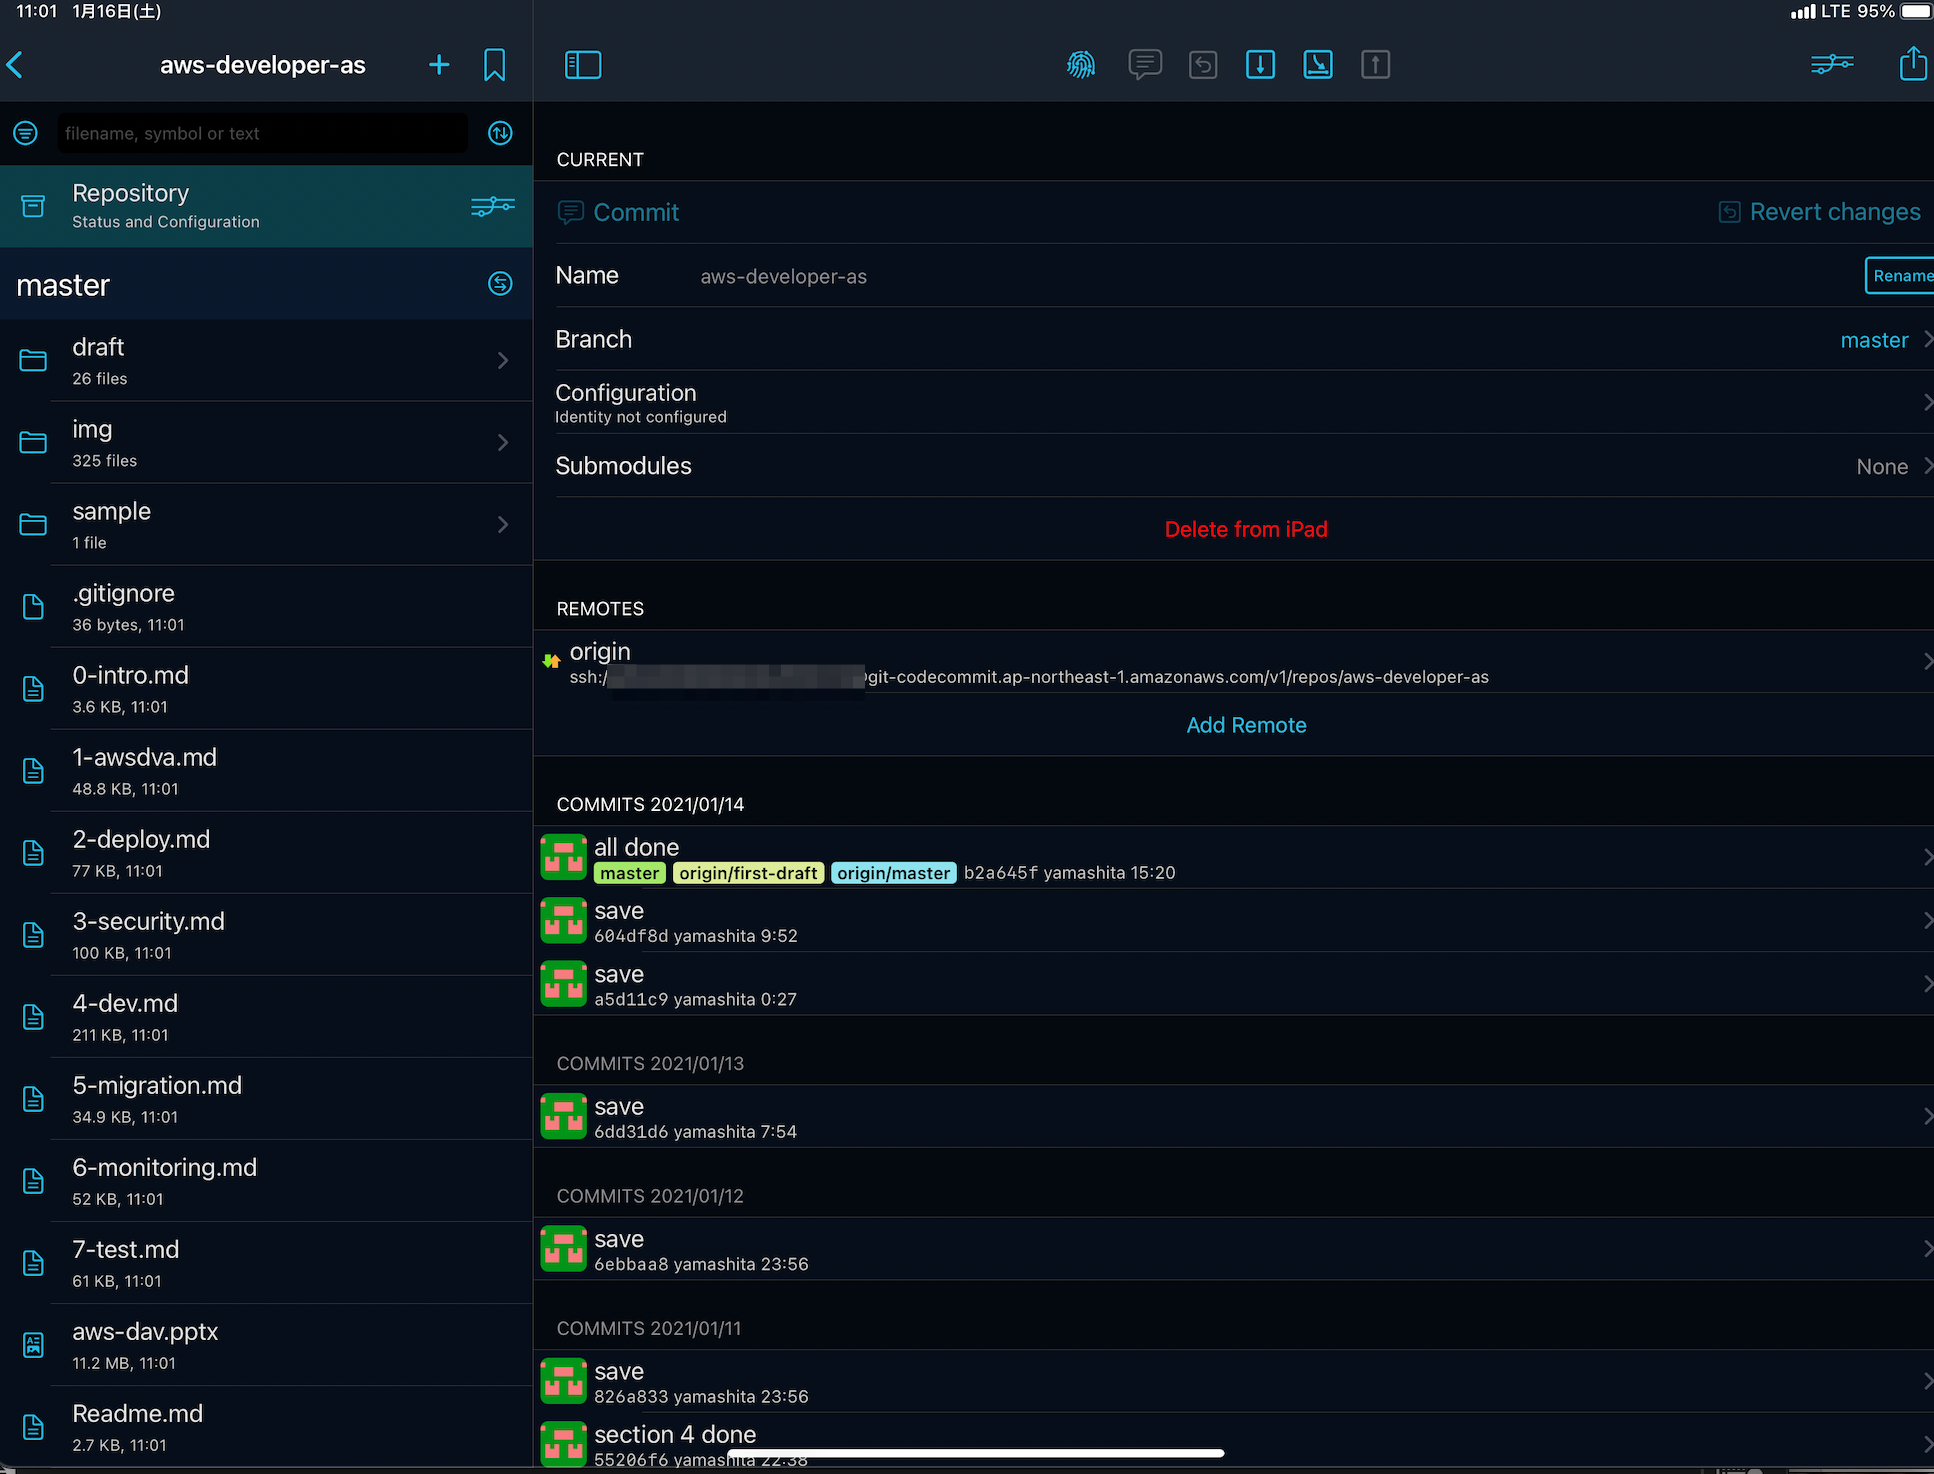Tap the push upload arrow icon
1934x1474 pixels.
1376,65
